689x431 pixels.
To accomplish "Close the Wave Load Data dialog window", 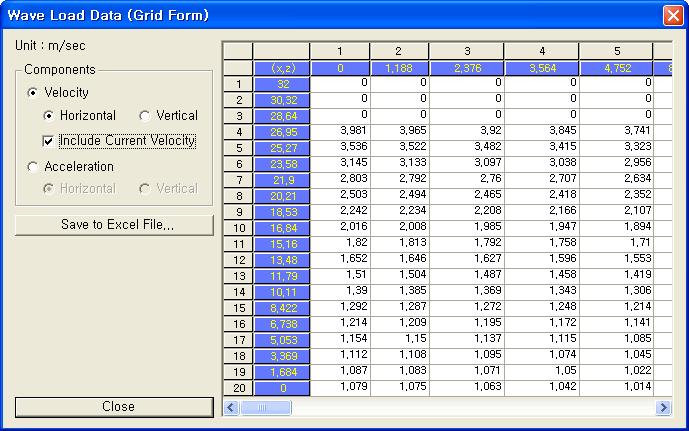I will [x=673, y=15].
